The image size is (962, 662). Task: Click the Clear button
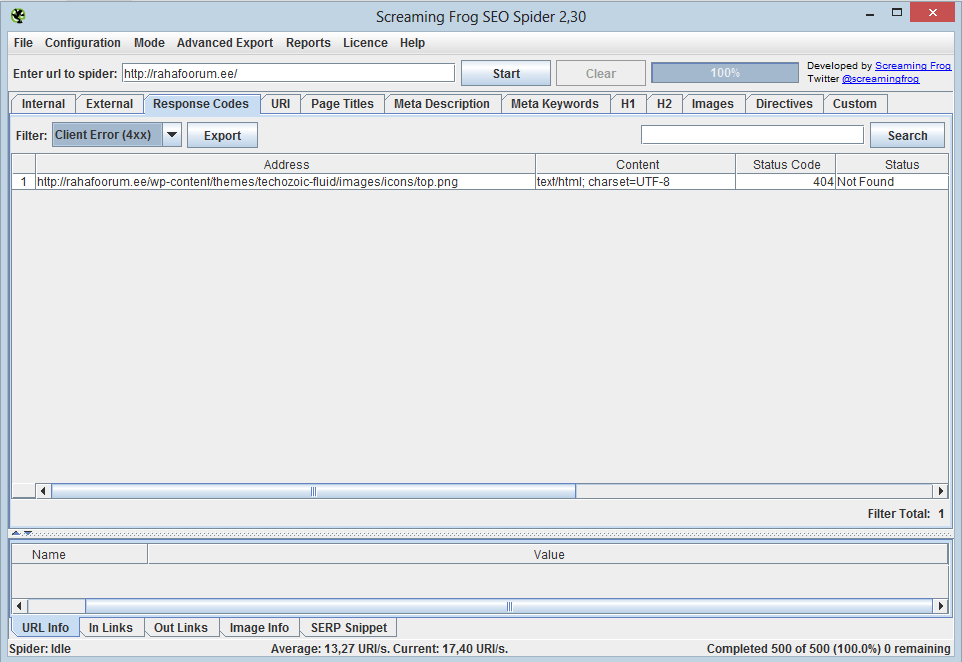coord(601,73)
